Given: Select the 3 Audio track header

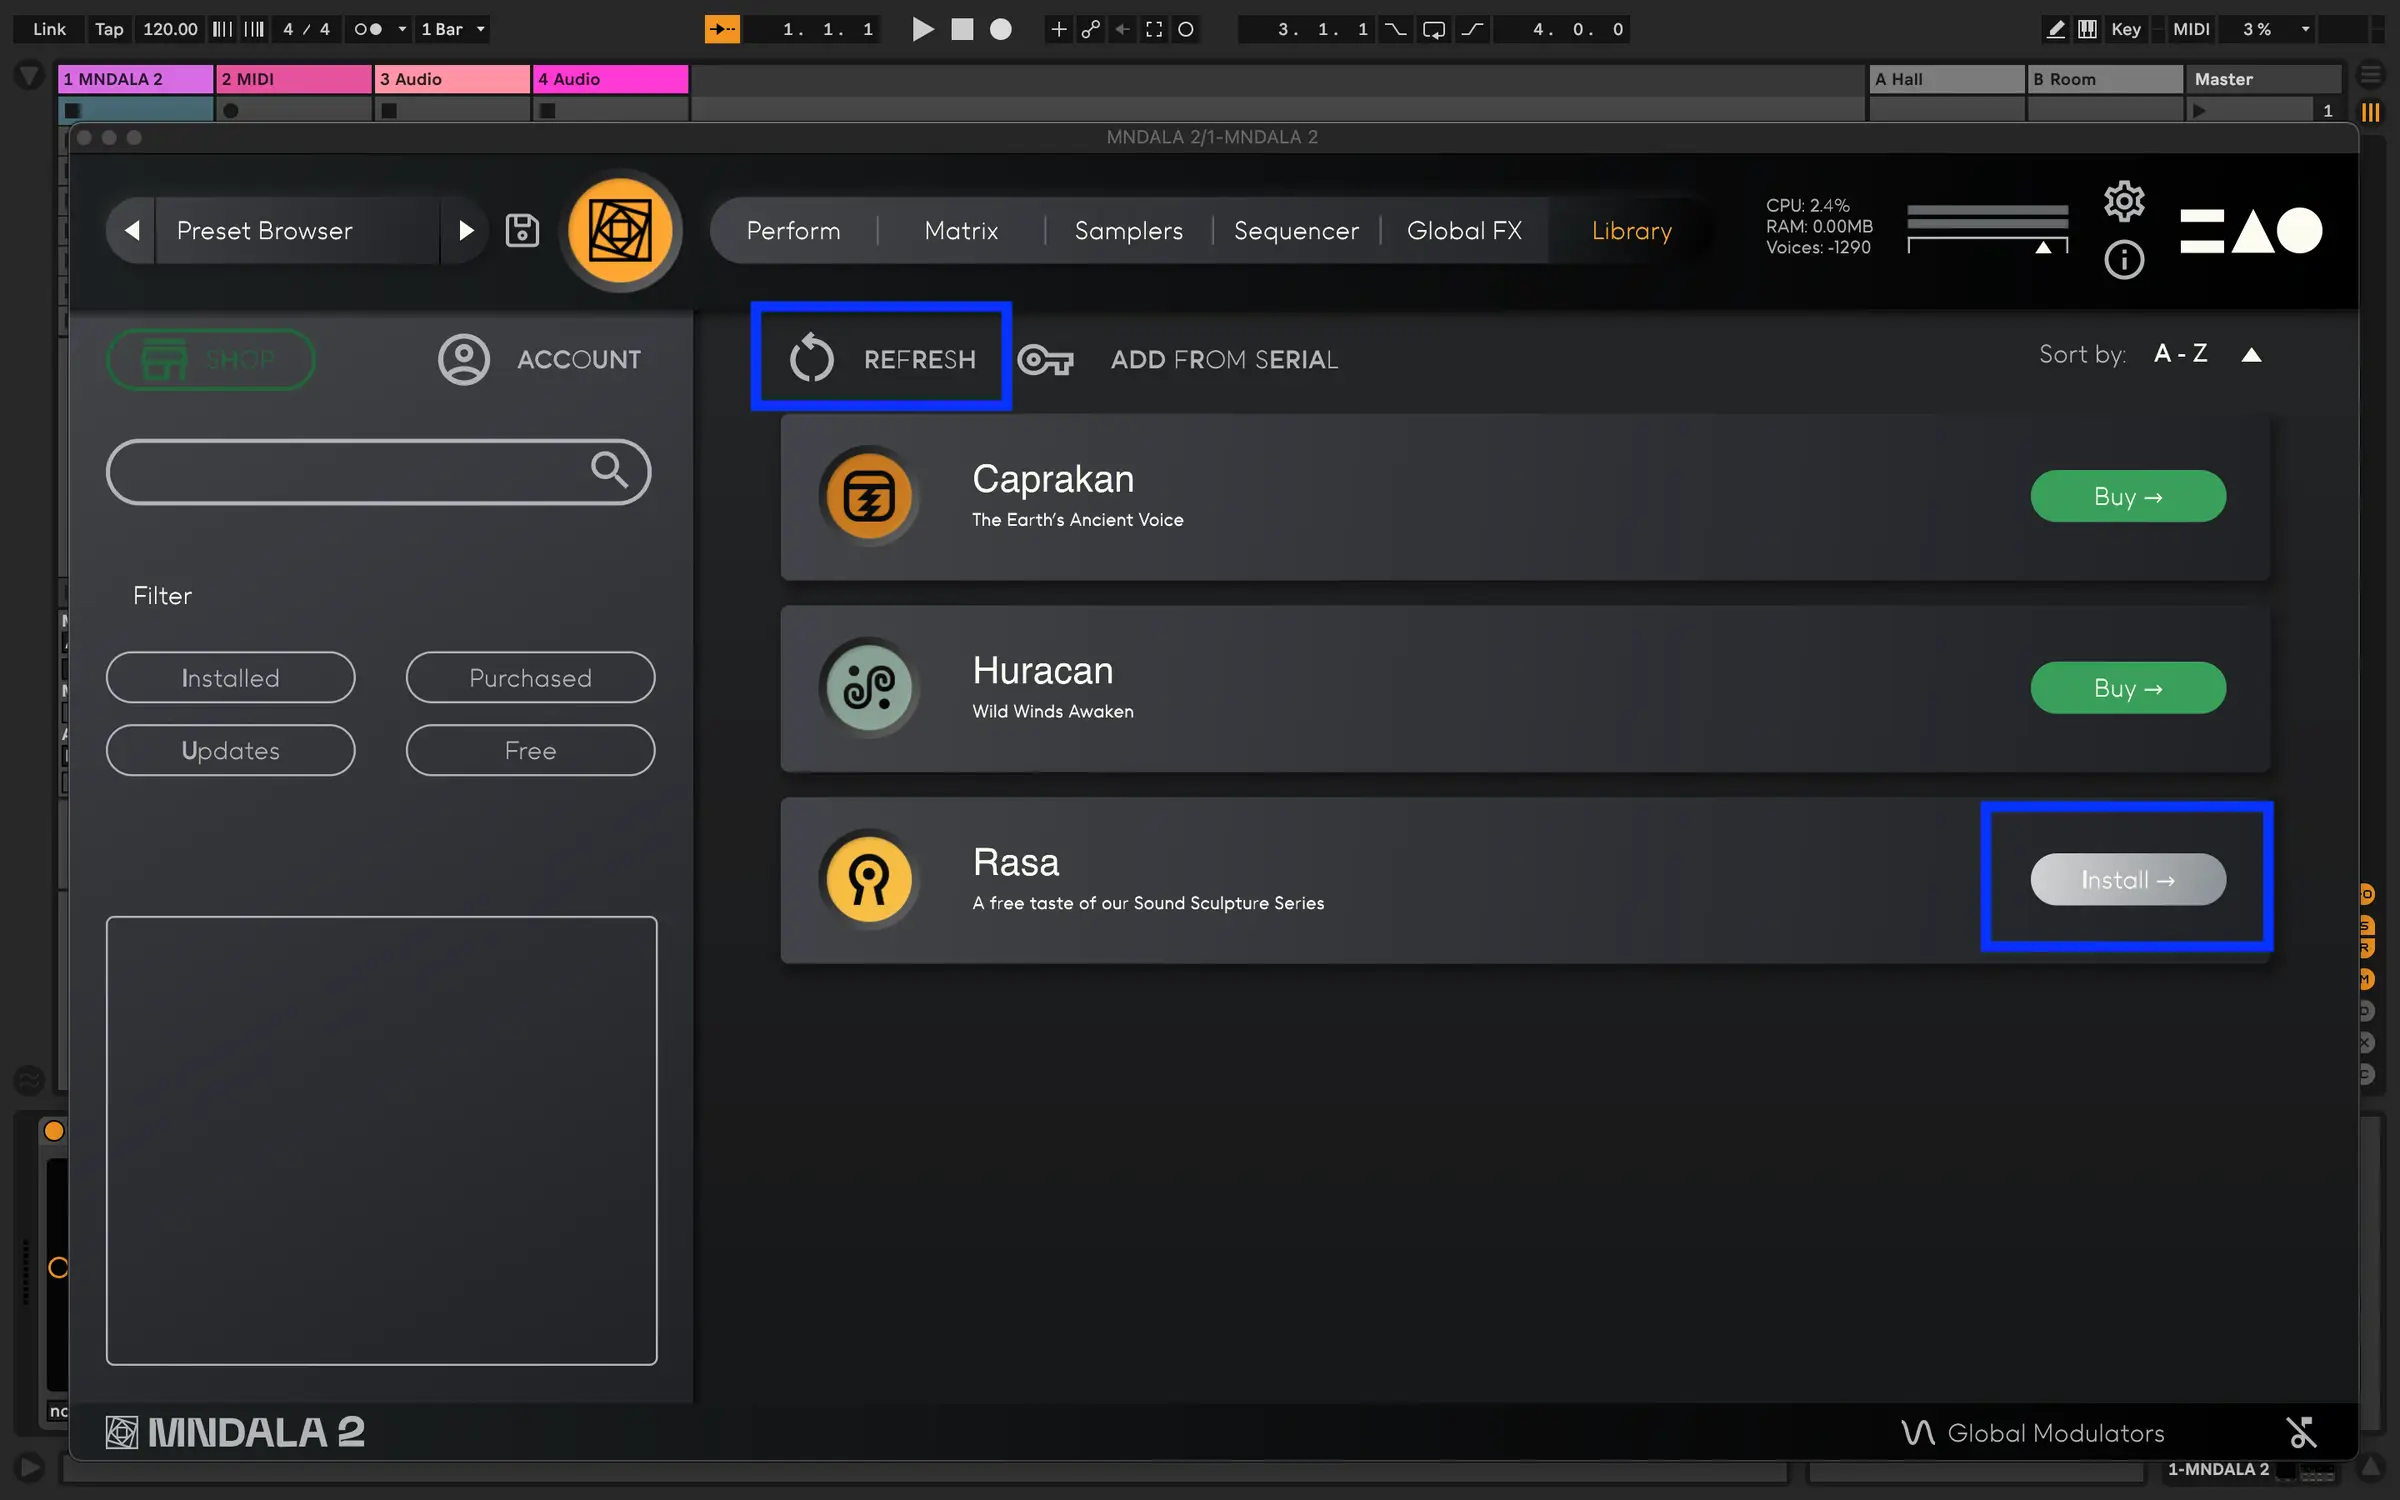Looking at the screenshot, I should click(x=452, y=79).
